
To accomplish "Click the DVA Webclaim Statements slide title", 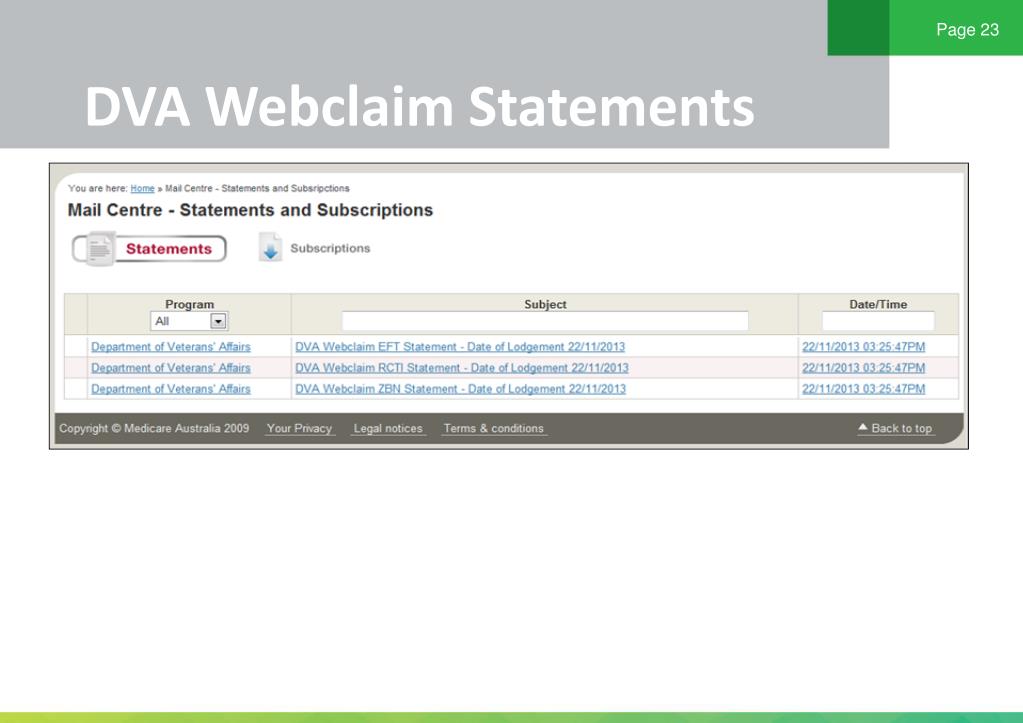I will coord(420,106).
